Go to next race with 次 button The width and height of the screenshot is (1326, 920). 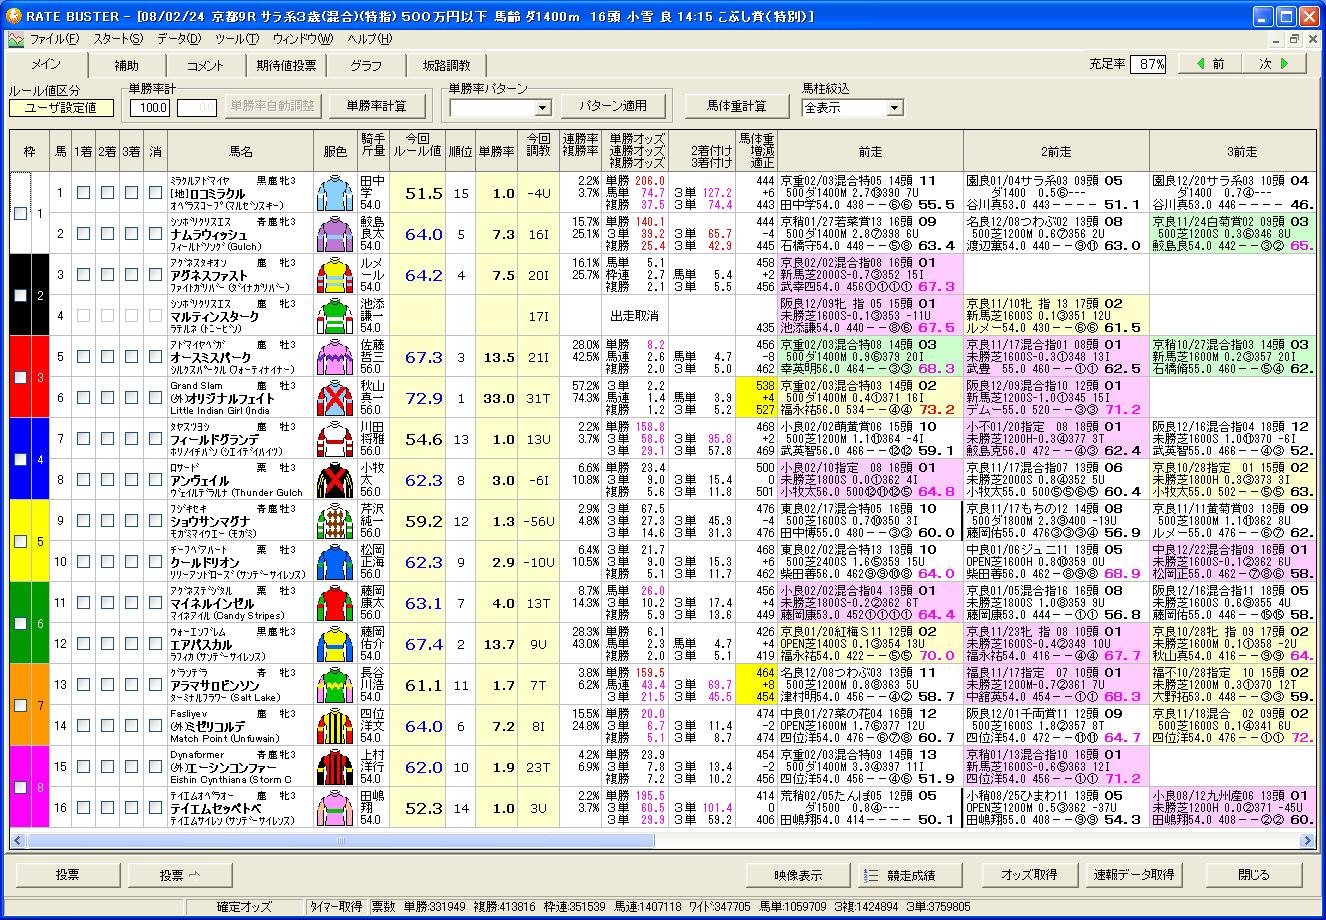click(1272, 63)
